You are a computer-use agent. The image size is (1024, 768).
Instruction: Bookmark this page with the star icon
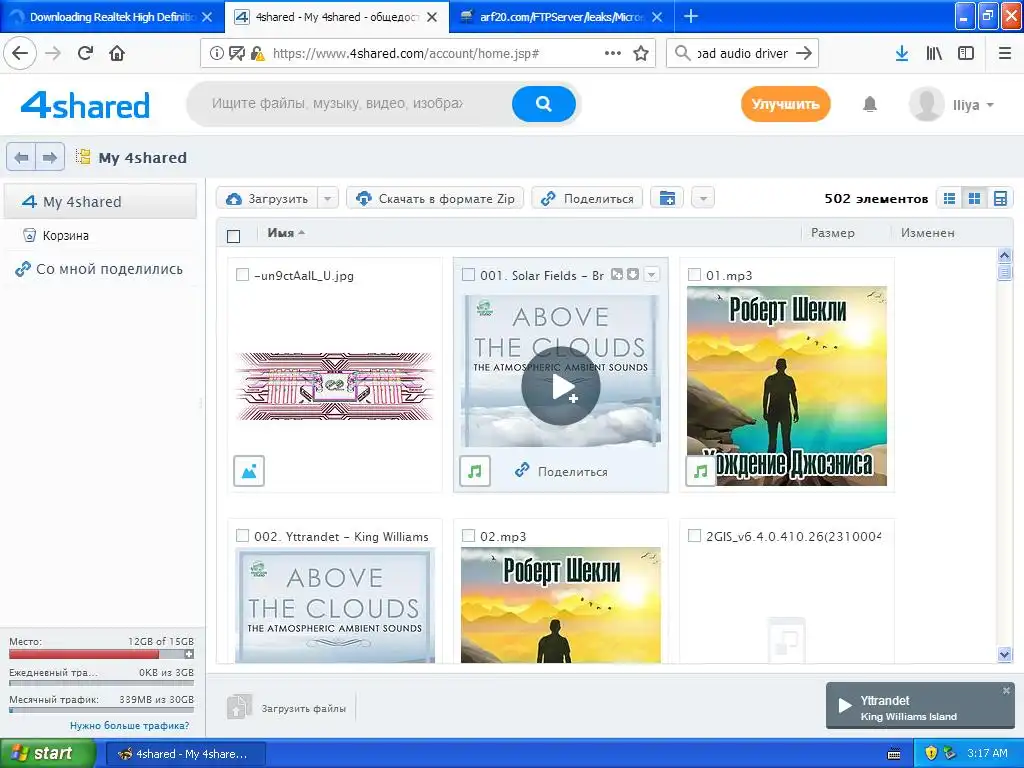[x=641, y=54]
